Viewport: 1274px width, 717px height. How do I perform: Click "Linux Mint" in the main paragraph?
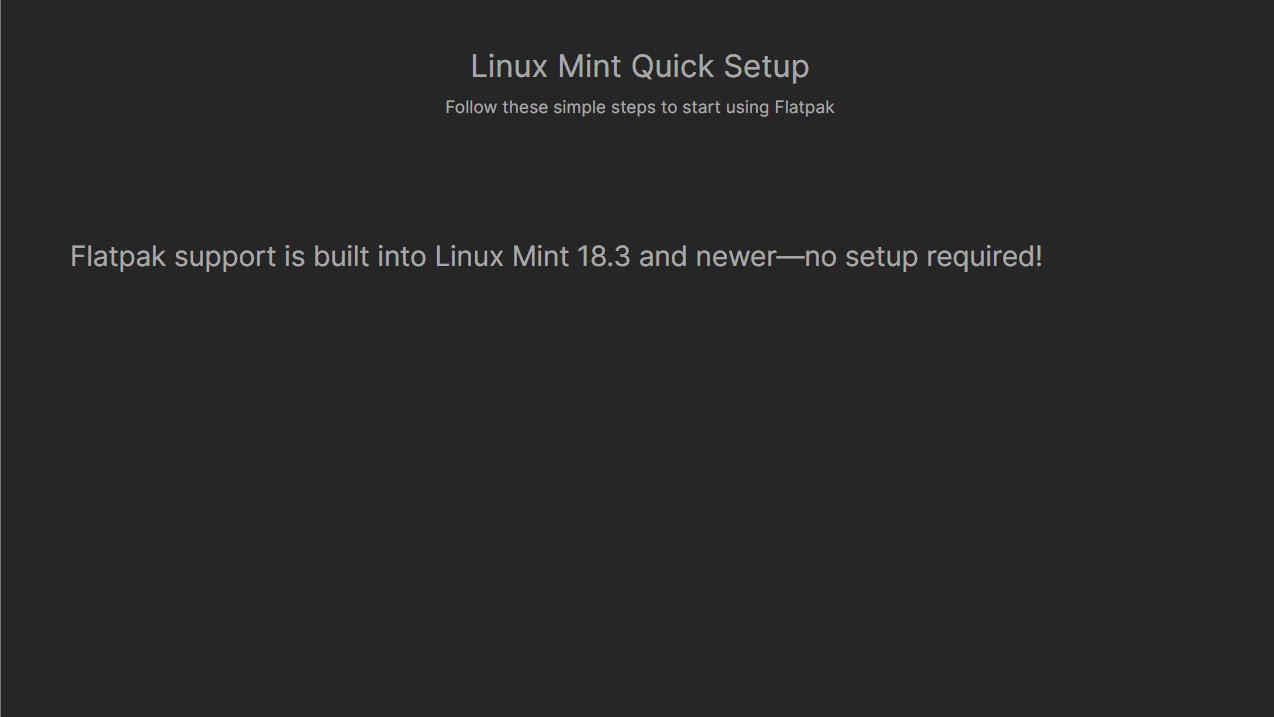point(502,257)
